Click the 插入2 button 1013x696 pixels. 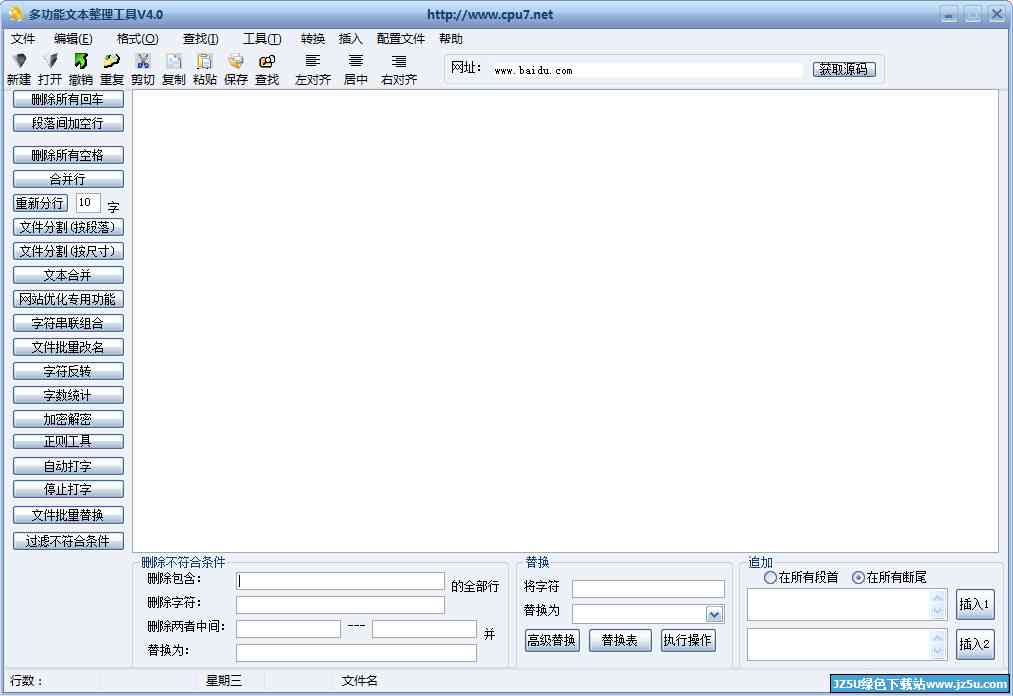pyautogui.click(x=975, y=644)
